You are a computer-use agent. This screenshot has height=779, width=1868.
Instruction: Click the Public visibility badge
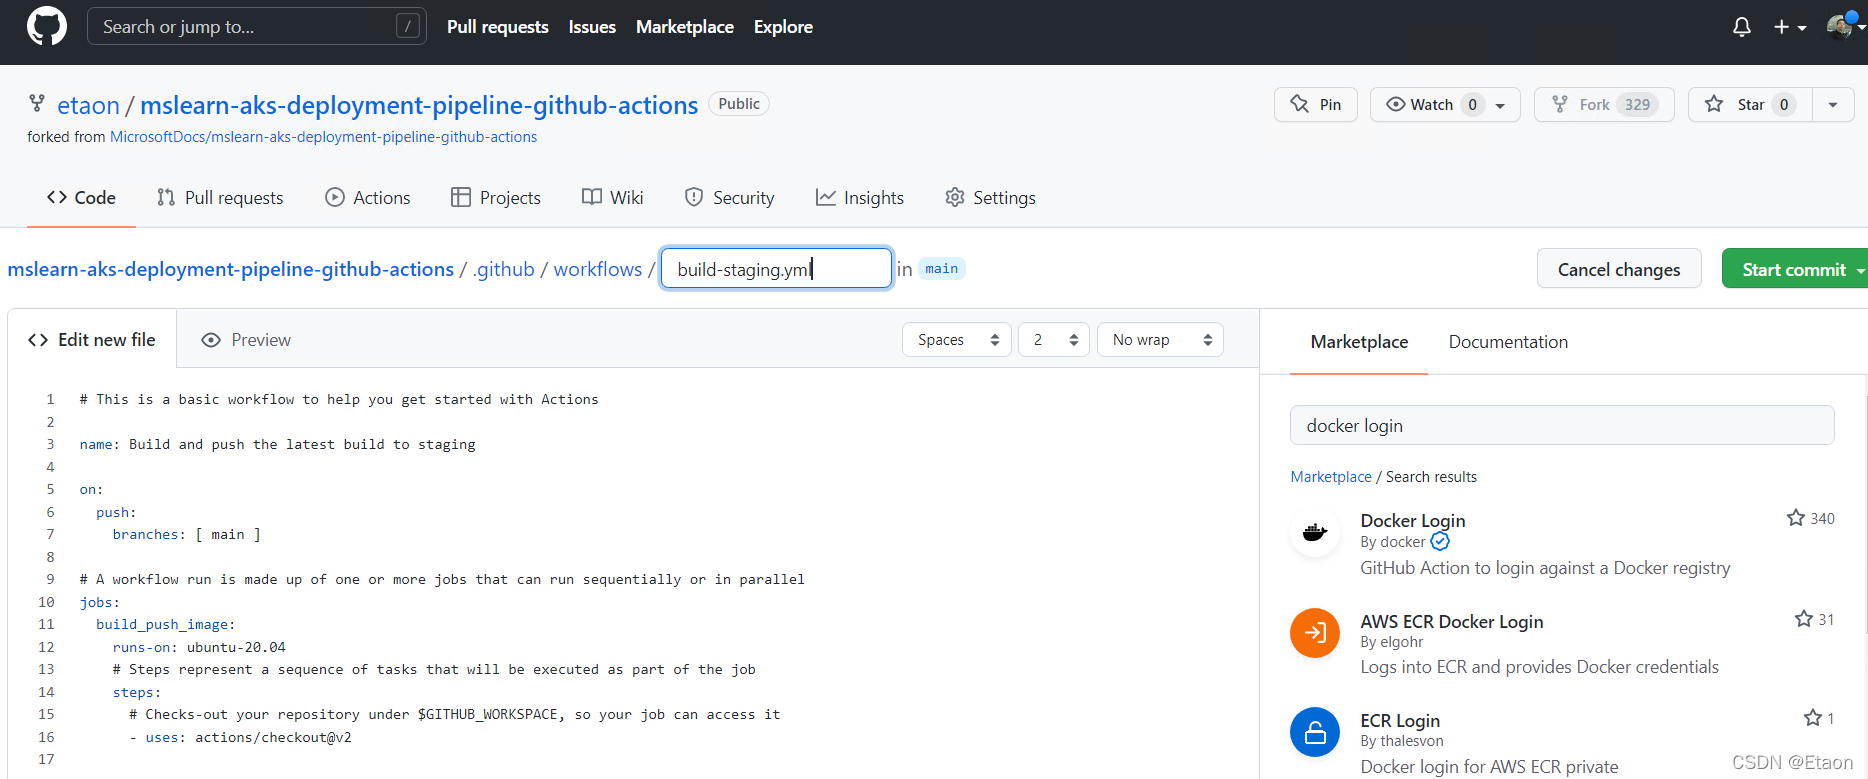pyautogui.click(x=739, y=104)
